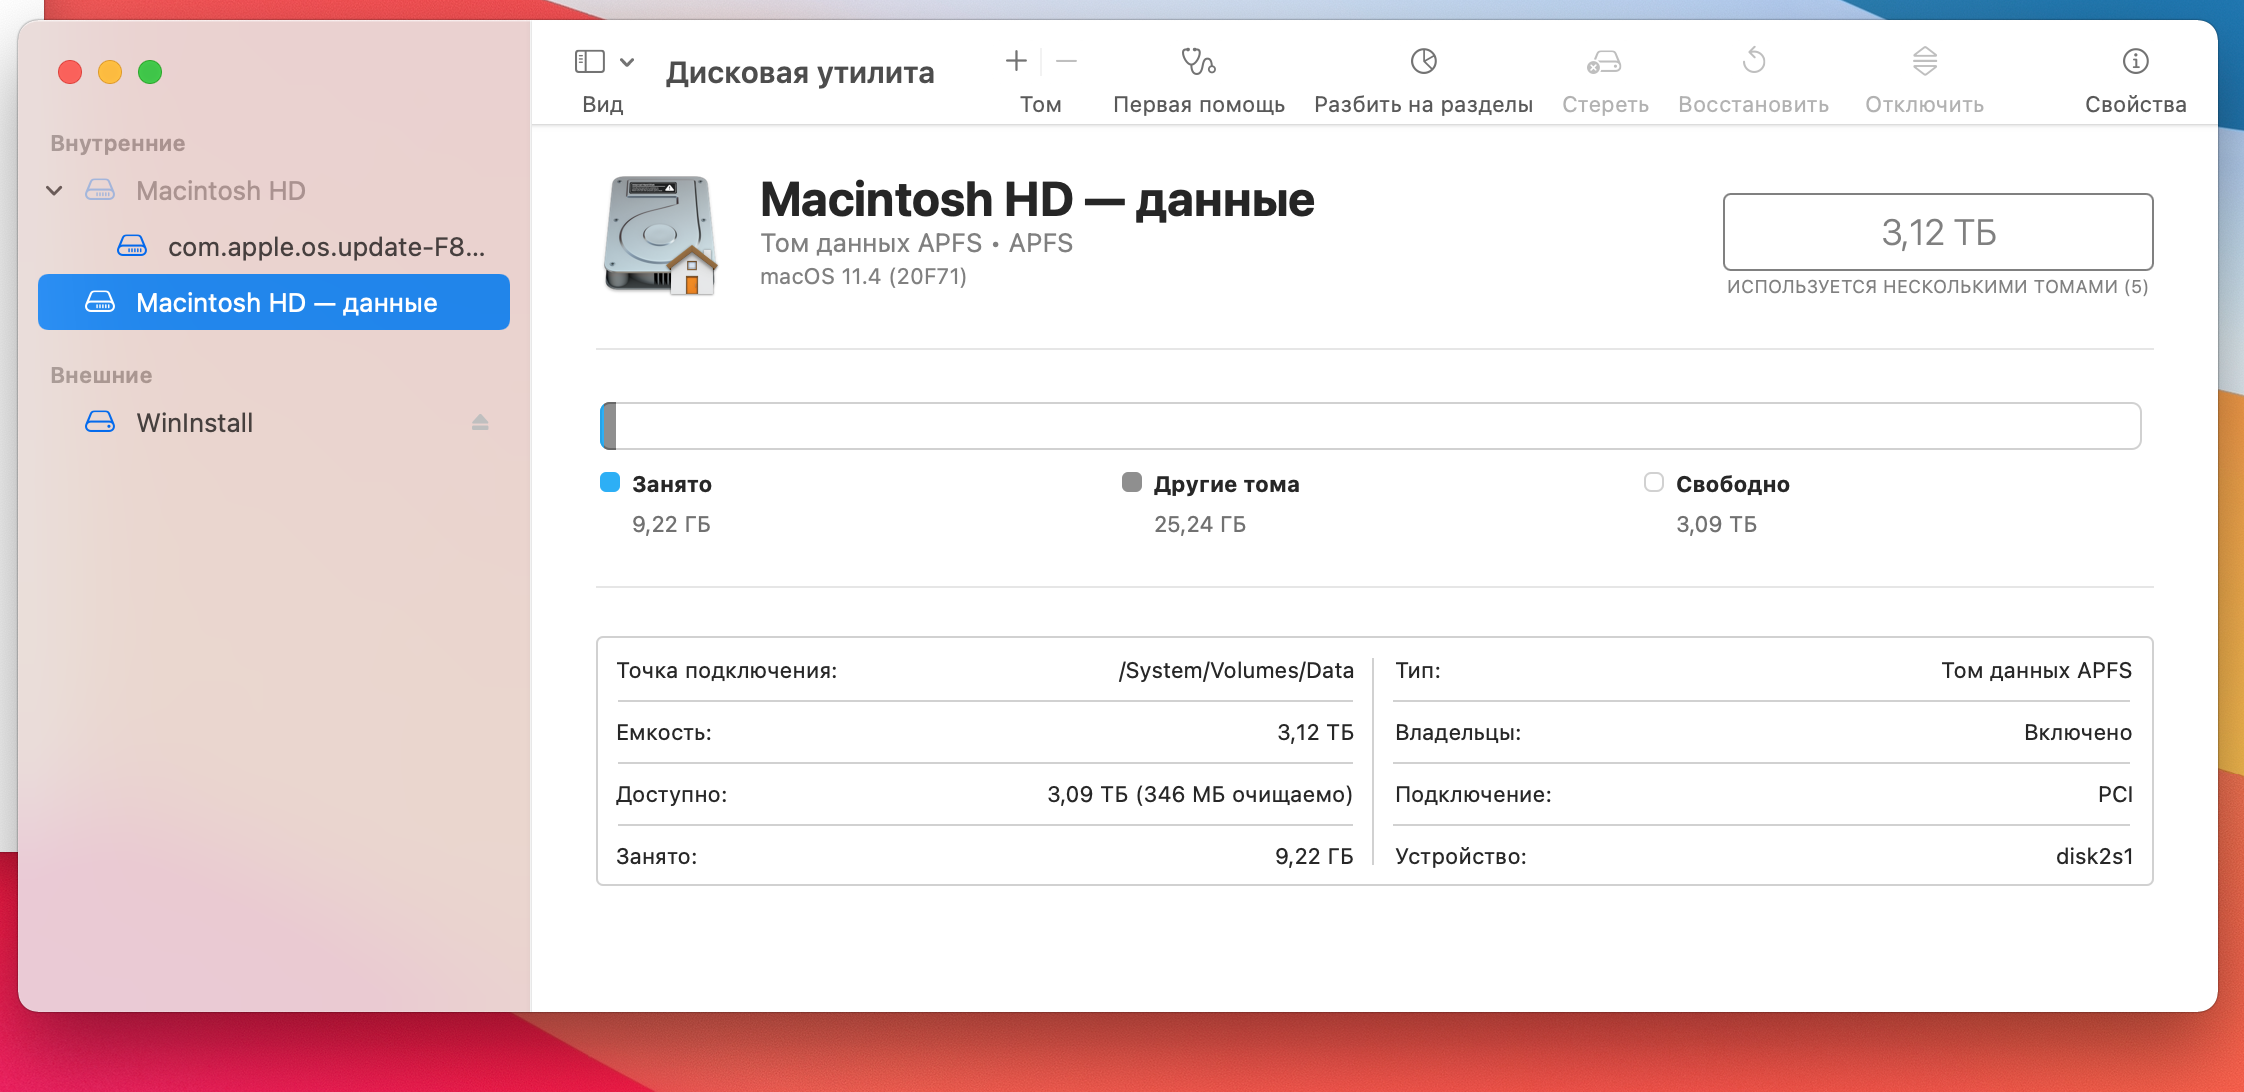Click the sidebar view toggle button

coord(590,62)
